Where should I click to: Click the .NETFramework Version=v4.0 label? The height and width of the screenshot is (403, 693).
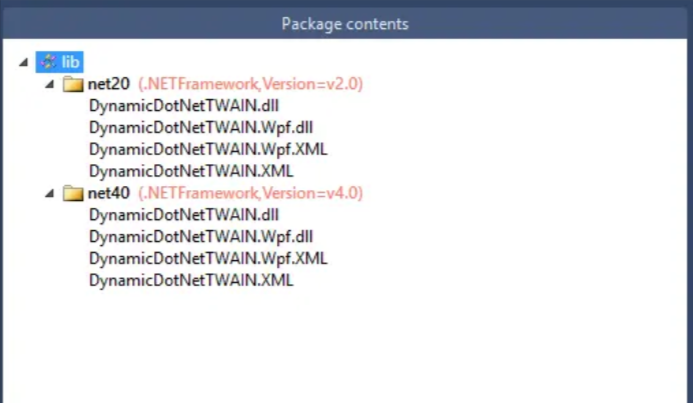tap(250, 193)
